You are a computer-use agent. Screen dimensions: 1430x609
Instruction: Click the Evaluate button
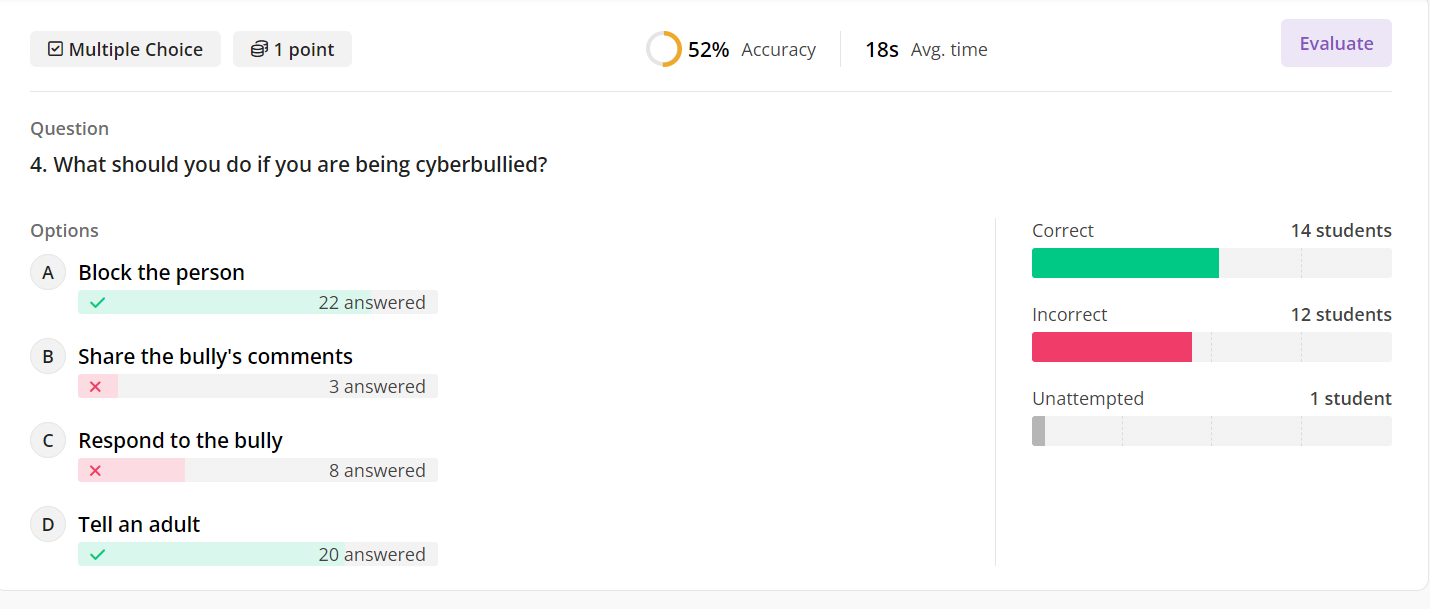1336,43
